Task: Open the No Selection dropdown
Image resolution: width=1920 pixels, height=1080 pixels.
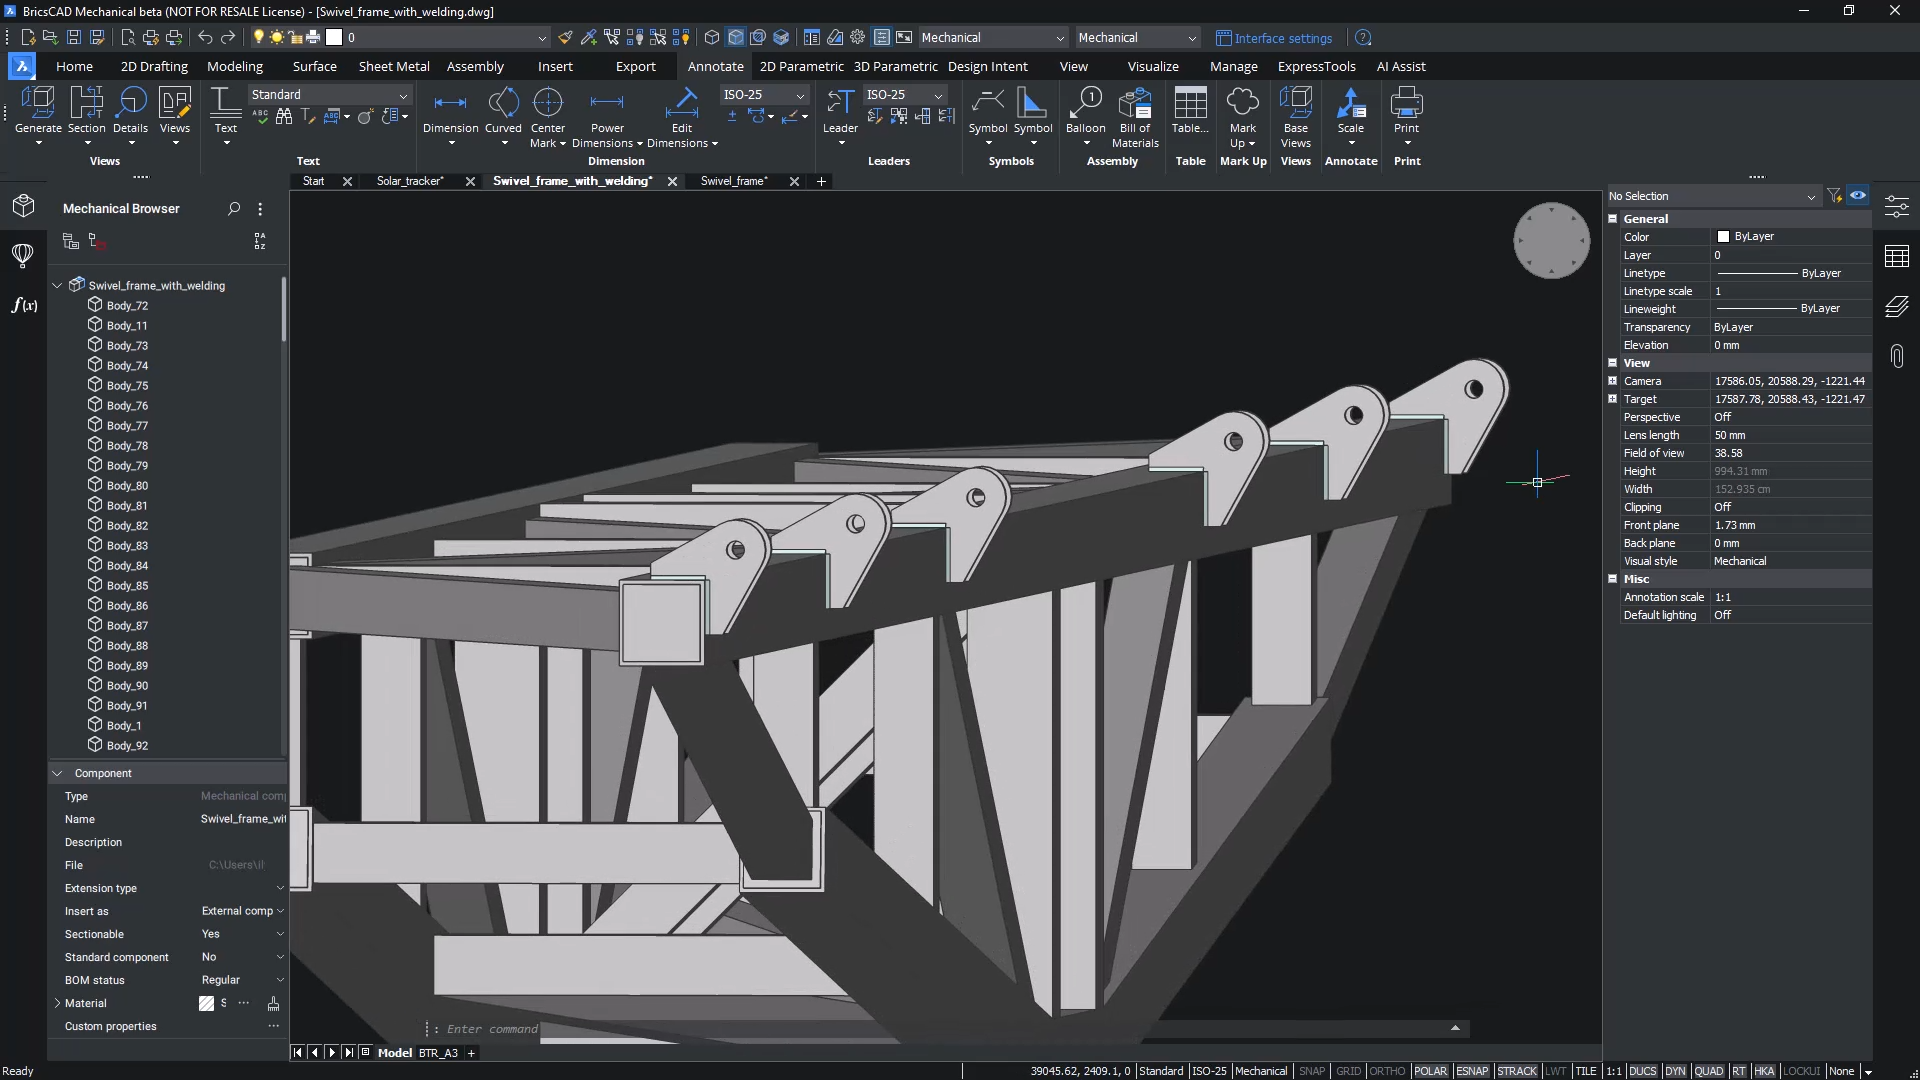Action: tap(1712, 196)
